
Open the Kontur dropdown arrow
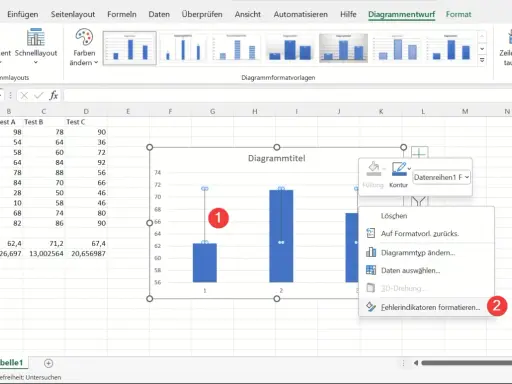409,169
